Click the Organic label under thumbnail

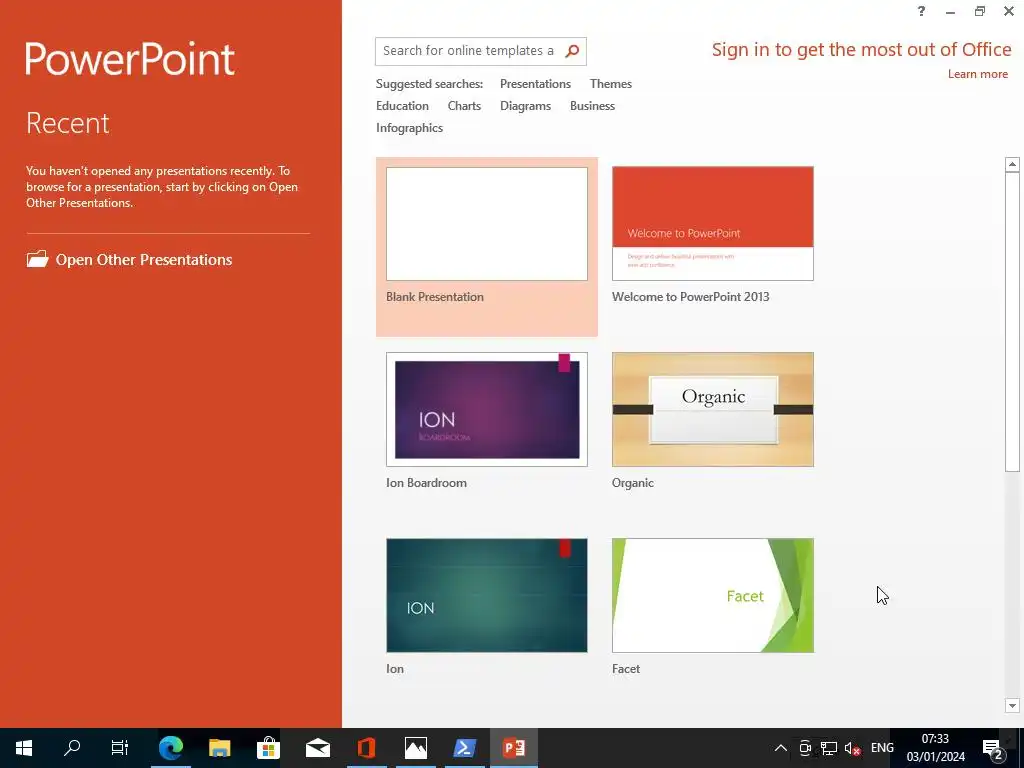point(632,483)
